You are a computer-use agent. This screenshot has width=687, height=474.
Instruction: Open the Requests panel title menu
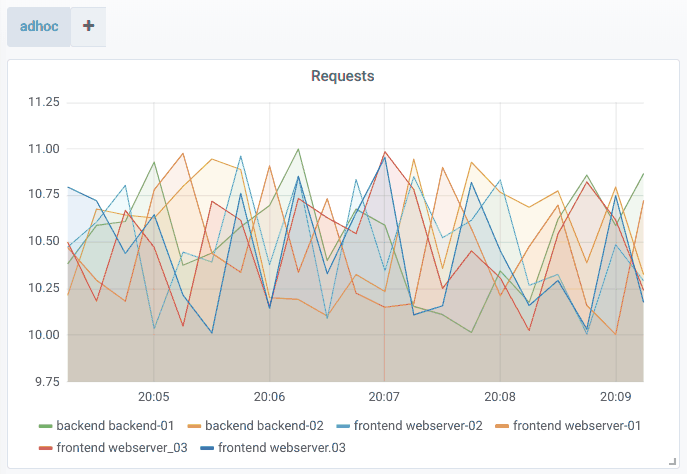(x=343, y=76)
